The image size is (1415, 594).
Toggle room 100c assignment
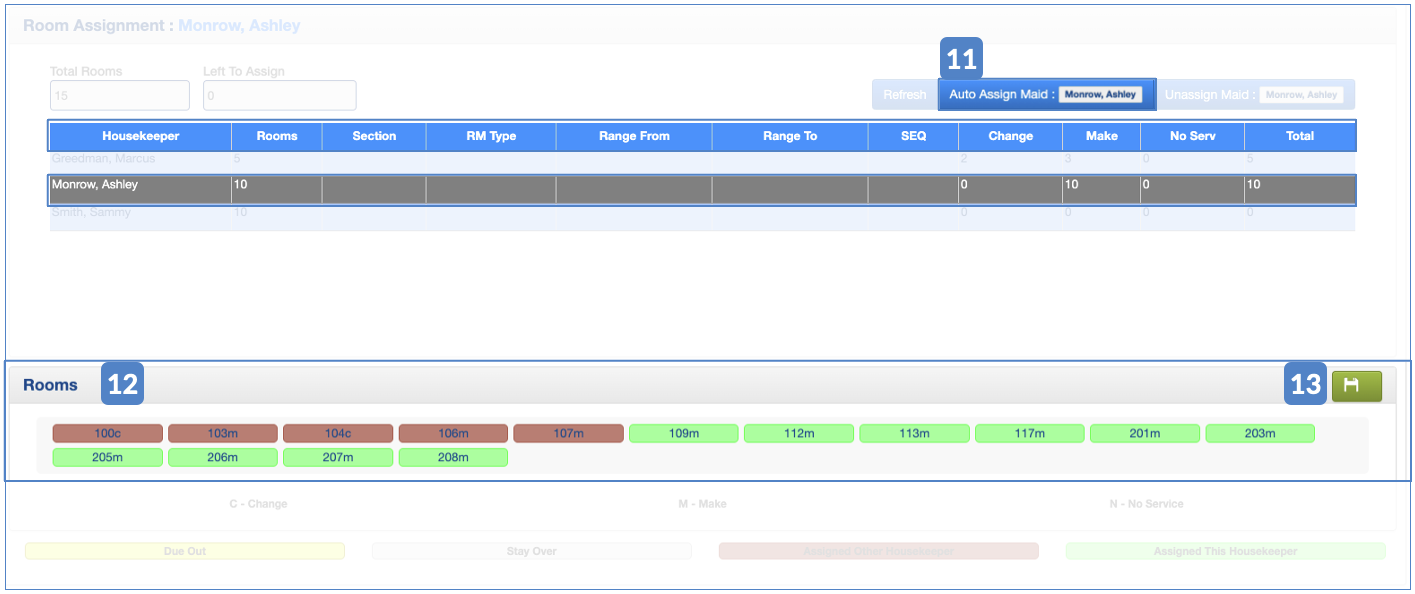tap(107, 433)
